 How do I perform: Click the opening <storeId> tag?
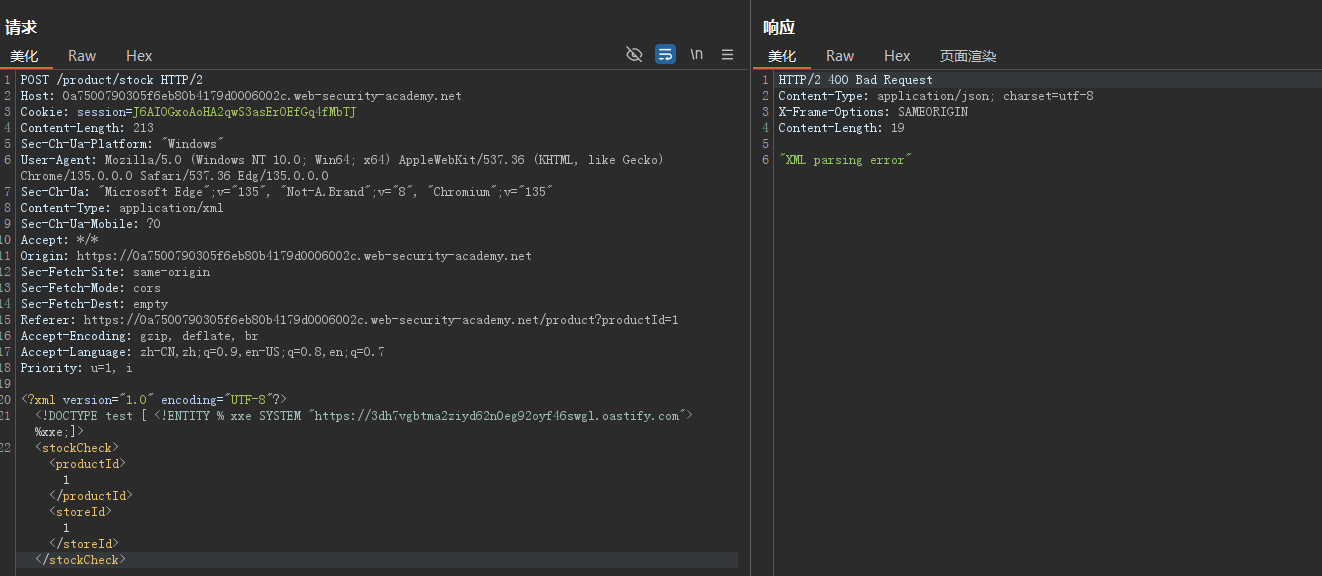(x=80, y=512)
